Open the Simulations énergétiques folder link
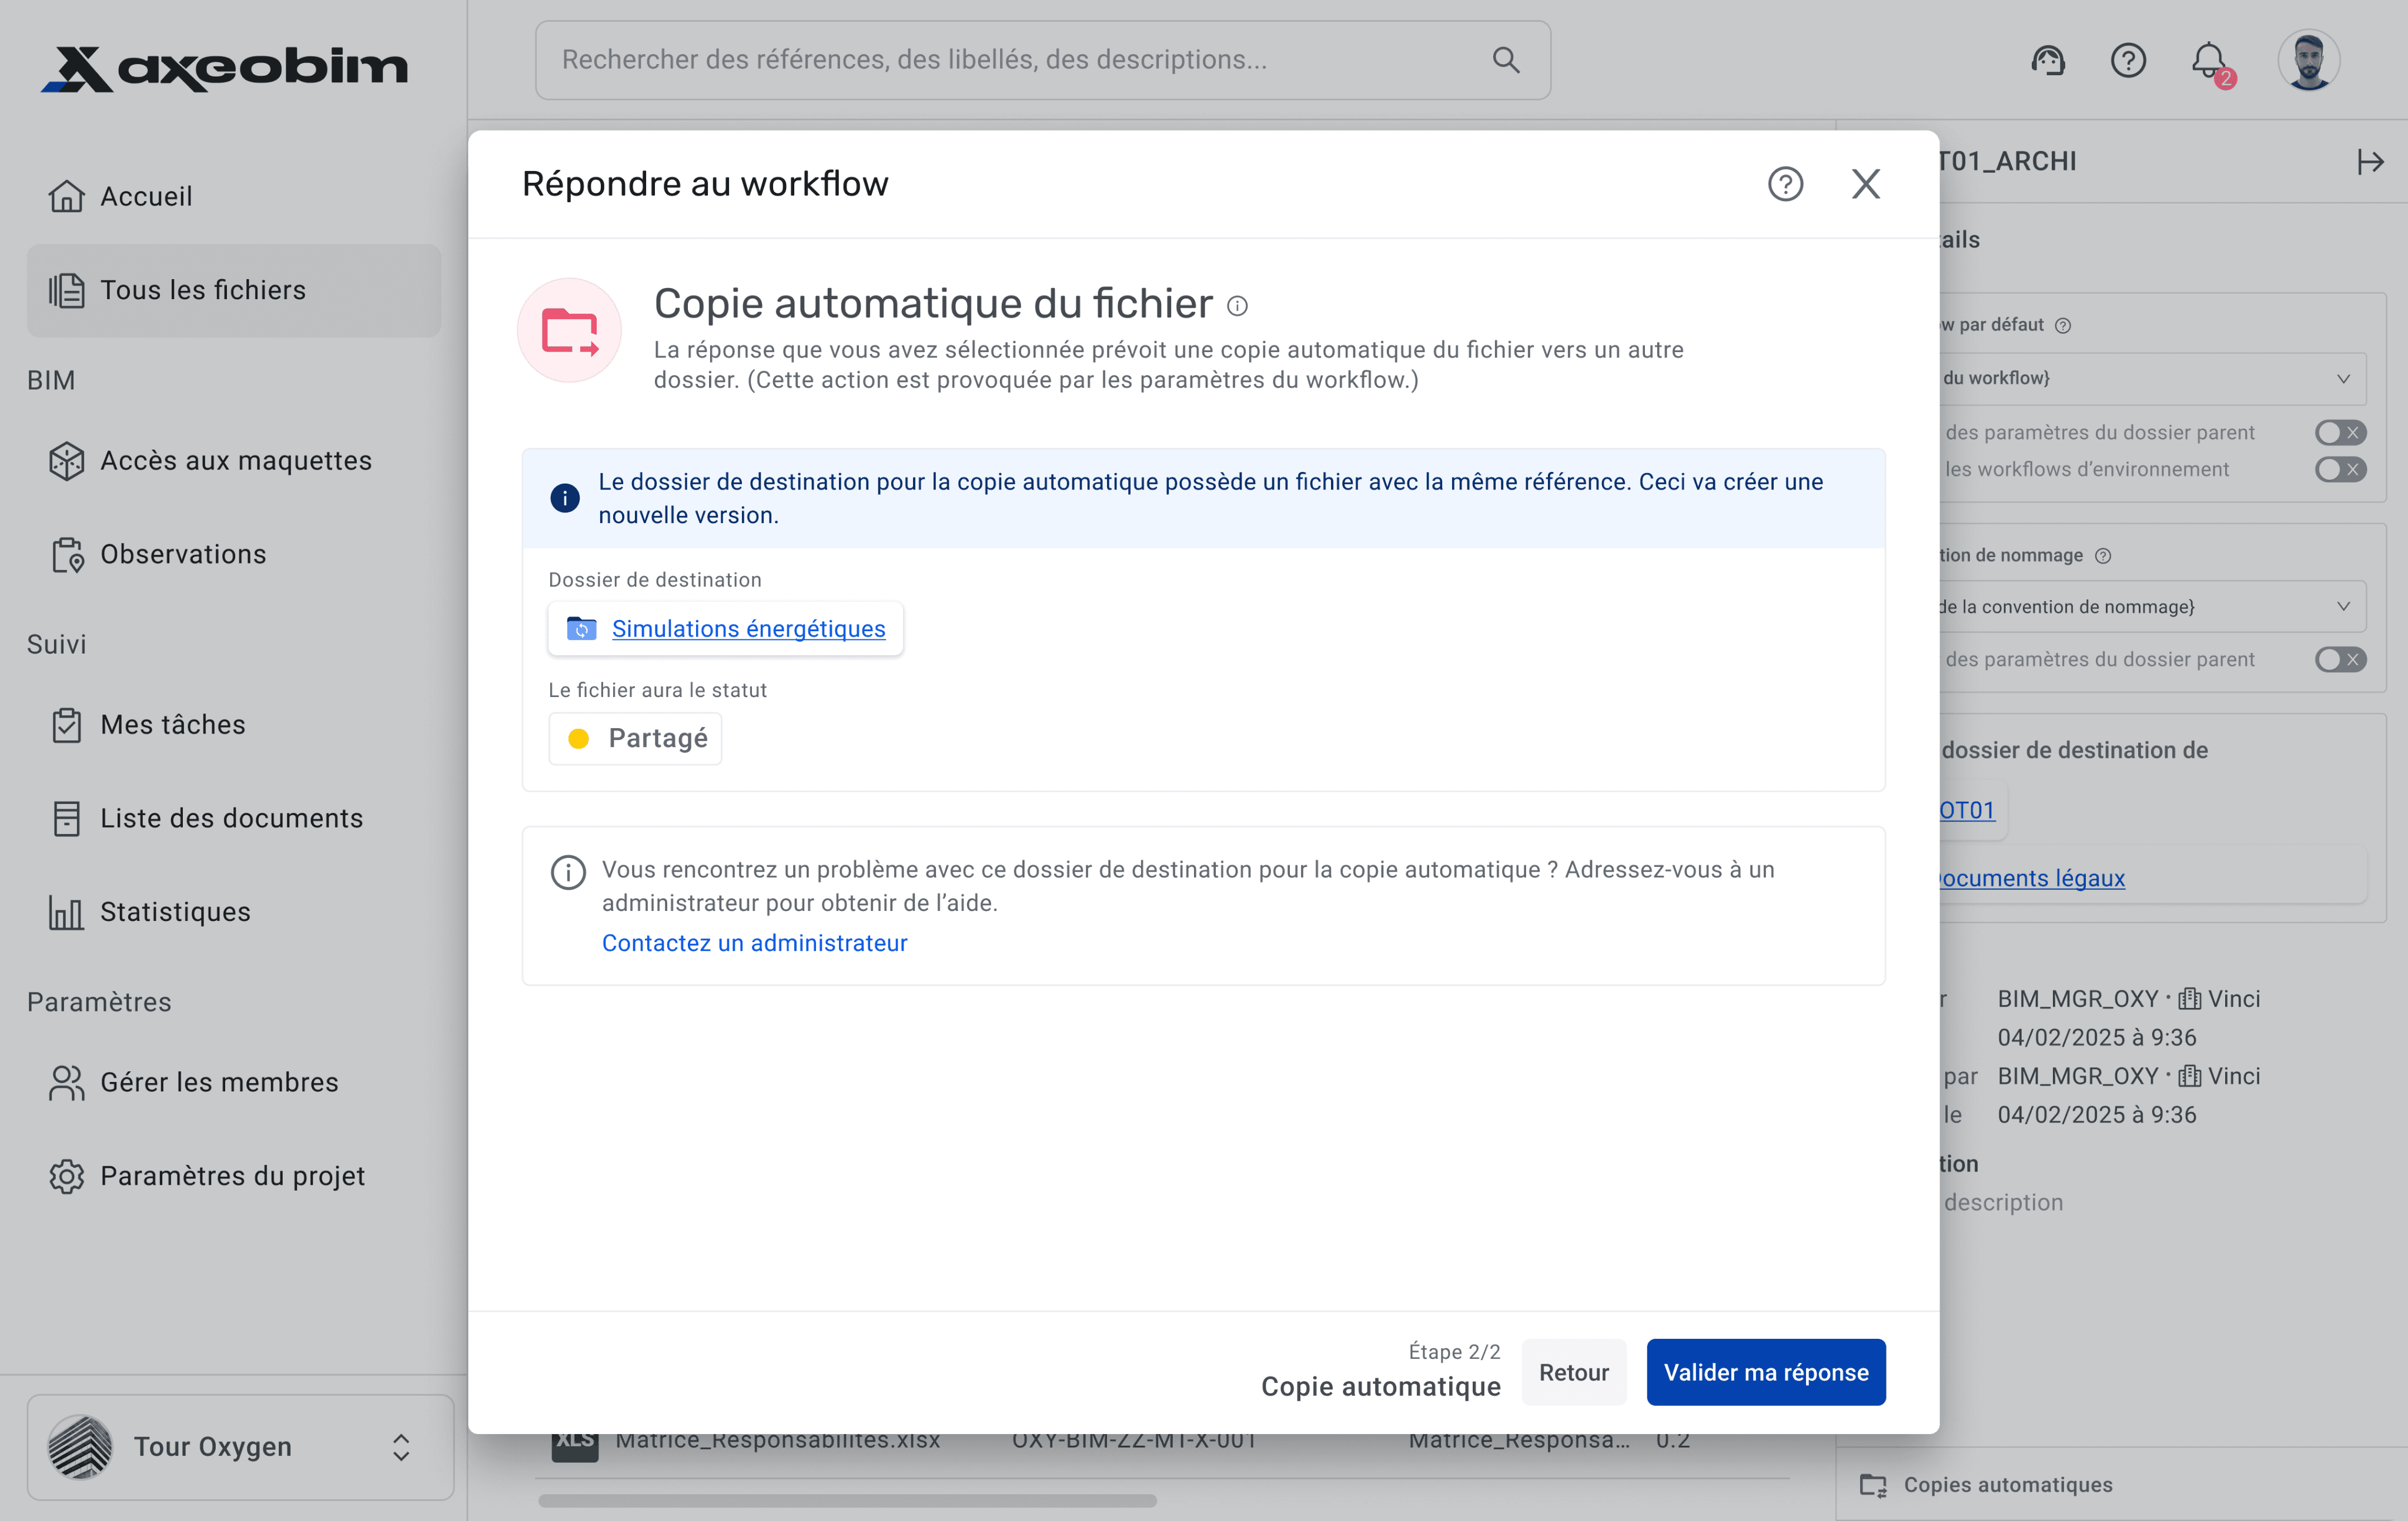This screenshot has height=1521, width=2408. coord(748,628)
